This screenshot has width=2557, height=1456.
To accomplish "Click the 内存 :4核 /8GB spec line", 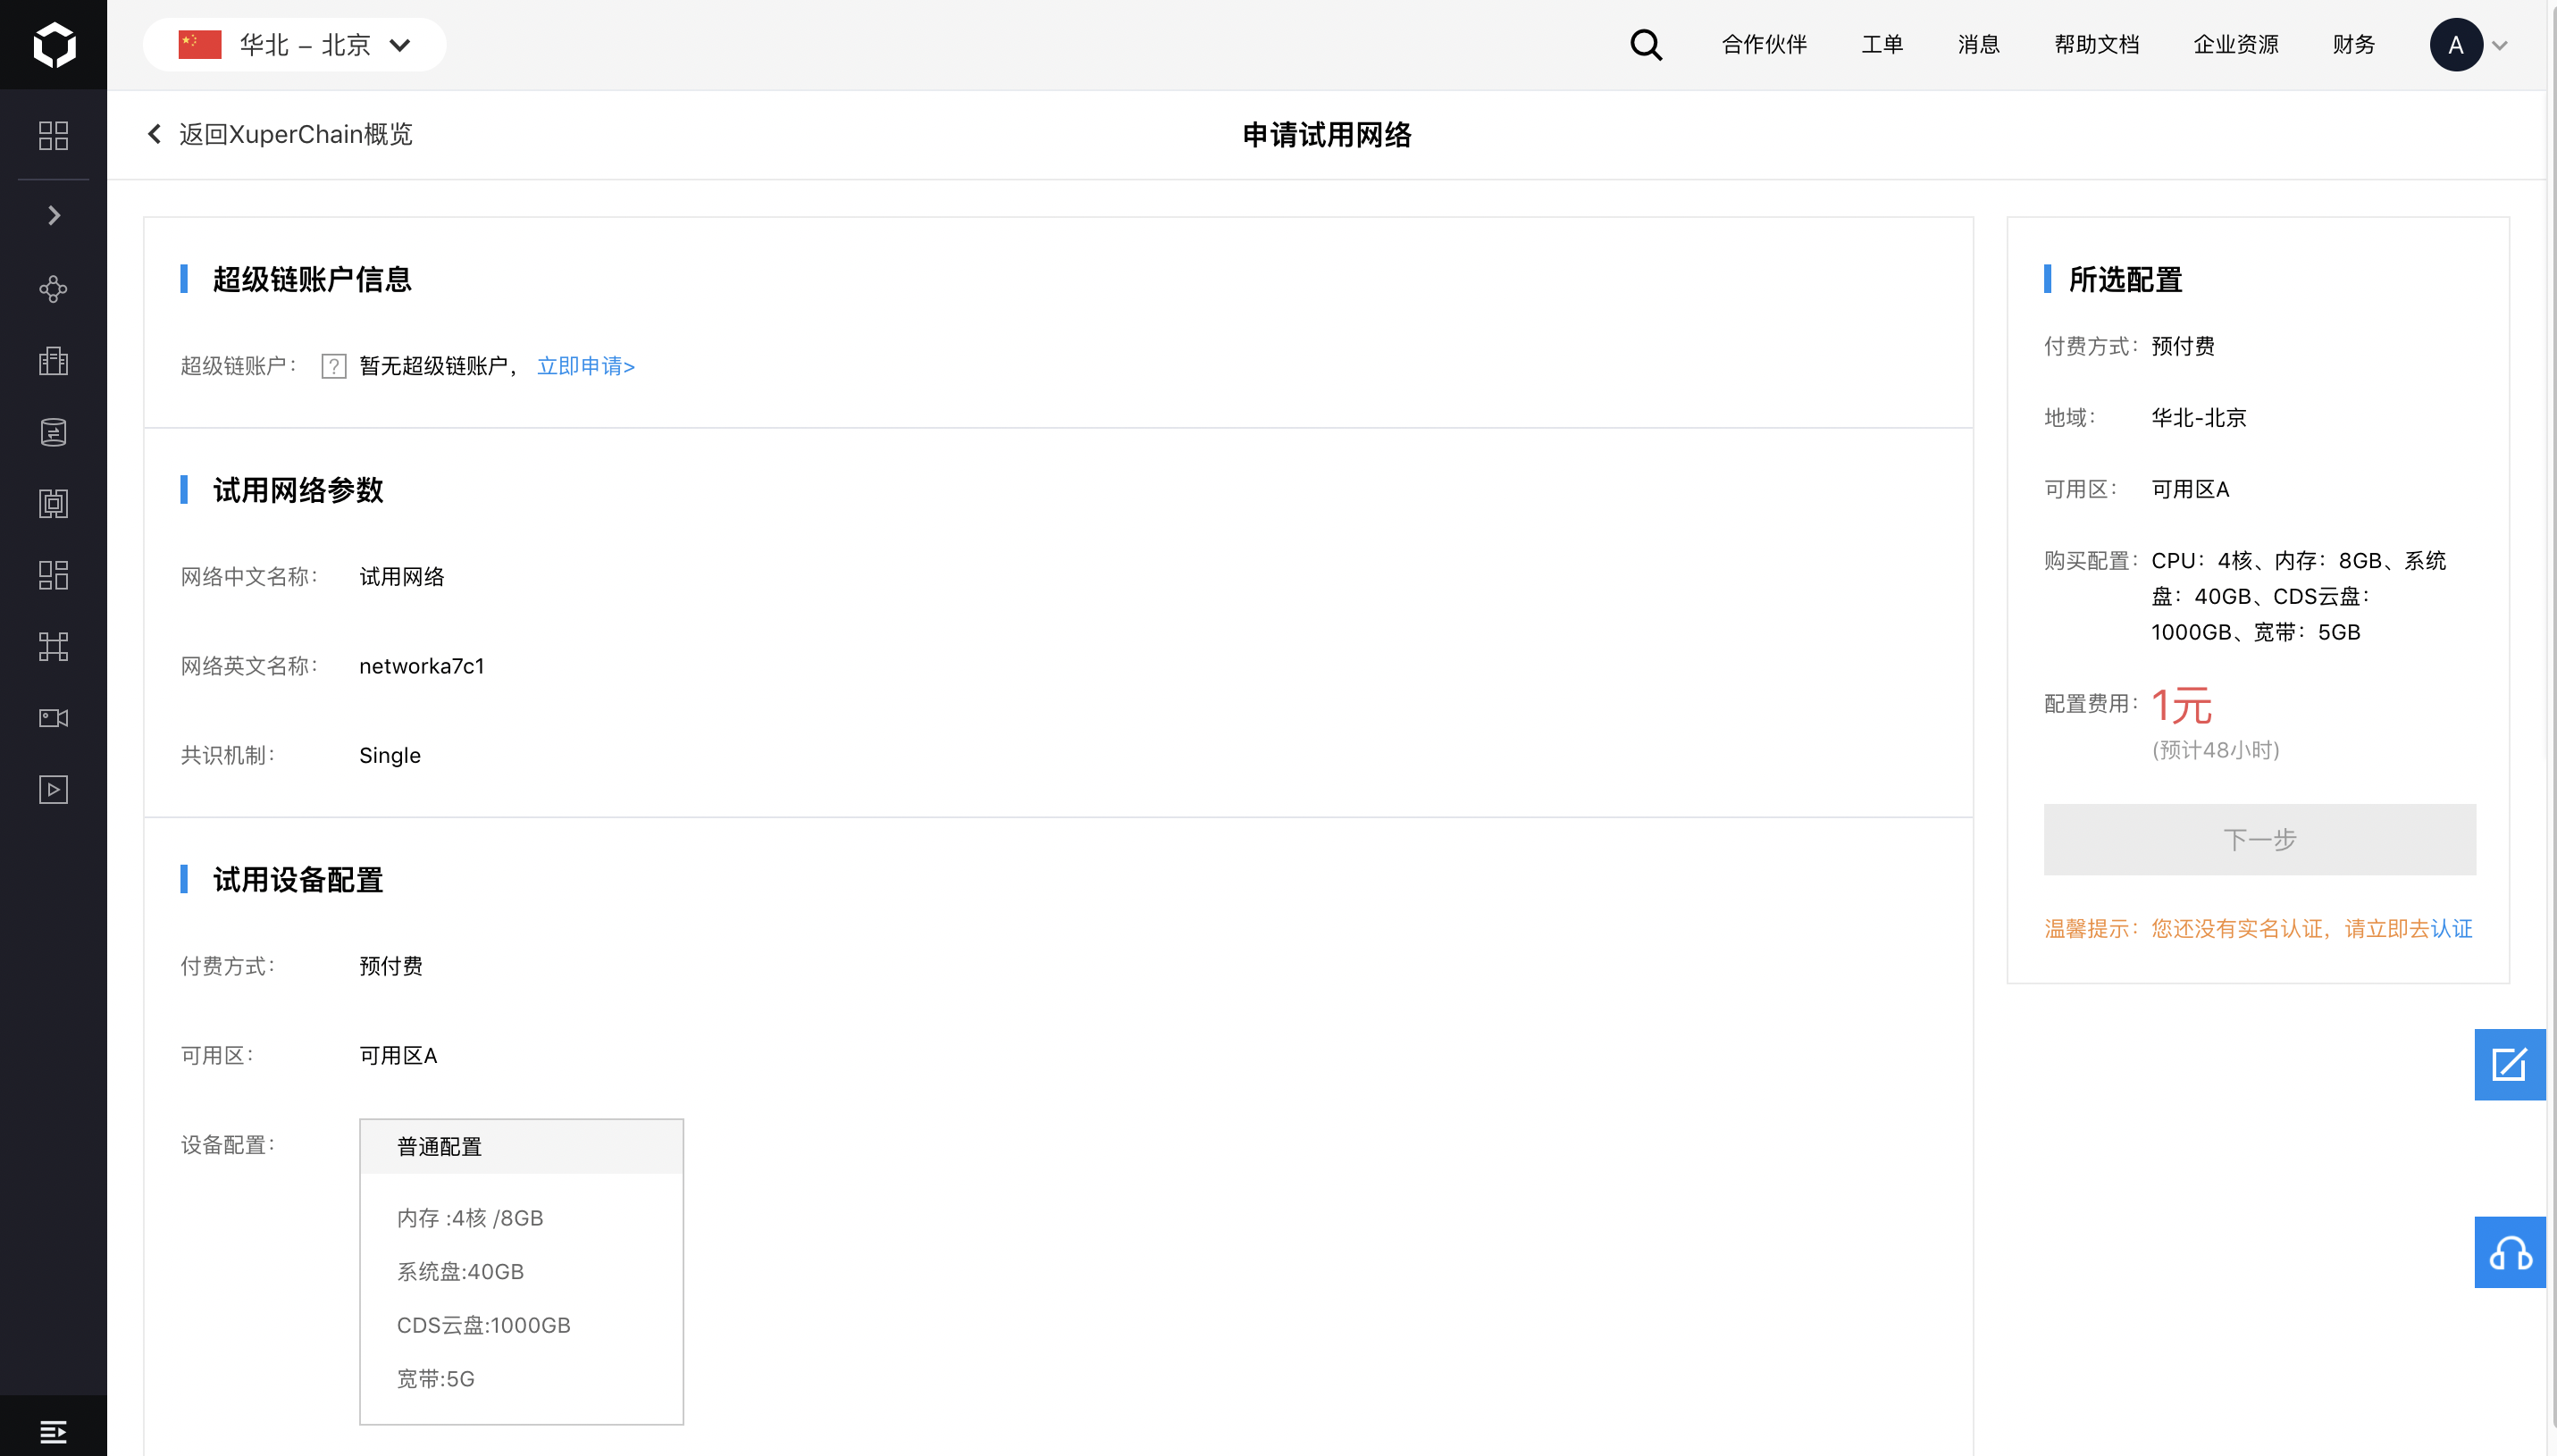I will (x=470, y=1218).
